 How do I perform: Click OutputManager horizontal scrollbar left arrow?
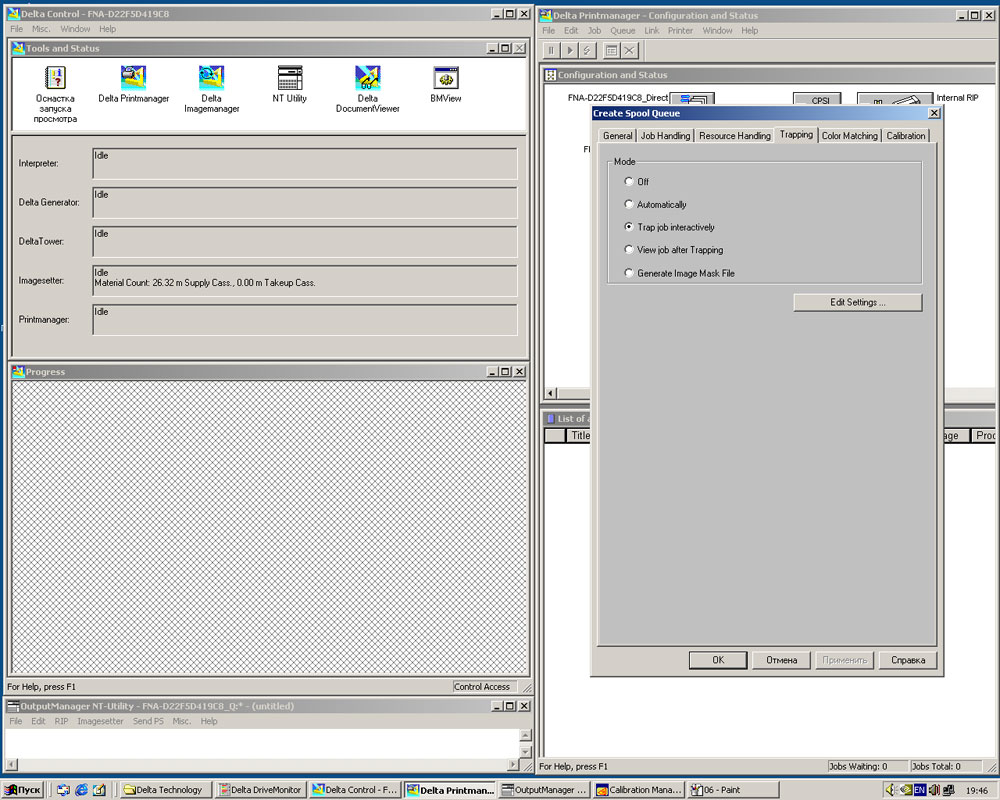pyautogui.click(x=11, y=764)
